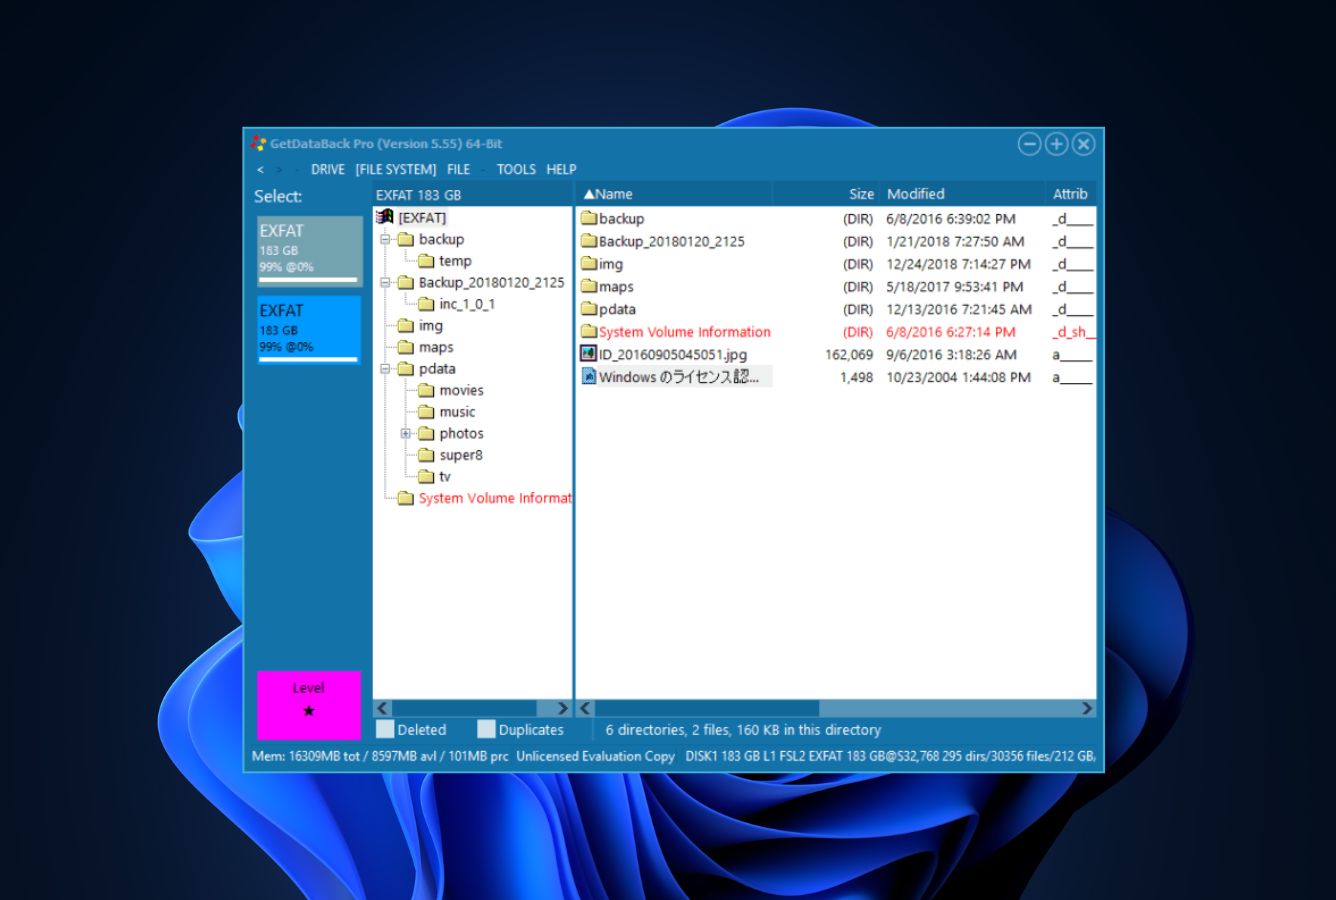Select the shortcut icon of the Windows license file
The width and height of the screenshot is (1336, 900).
pyautogui.click(x=589, y=377)
